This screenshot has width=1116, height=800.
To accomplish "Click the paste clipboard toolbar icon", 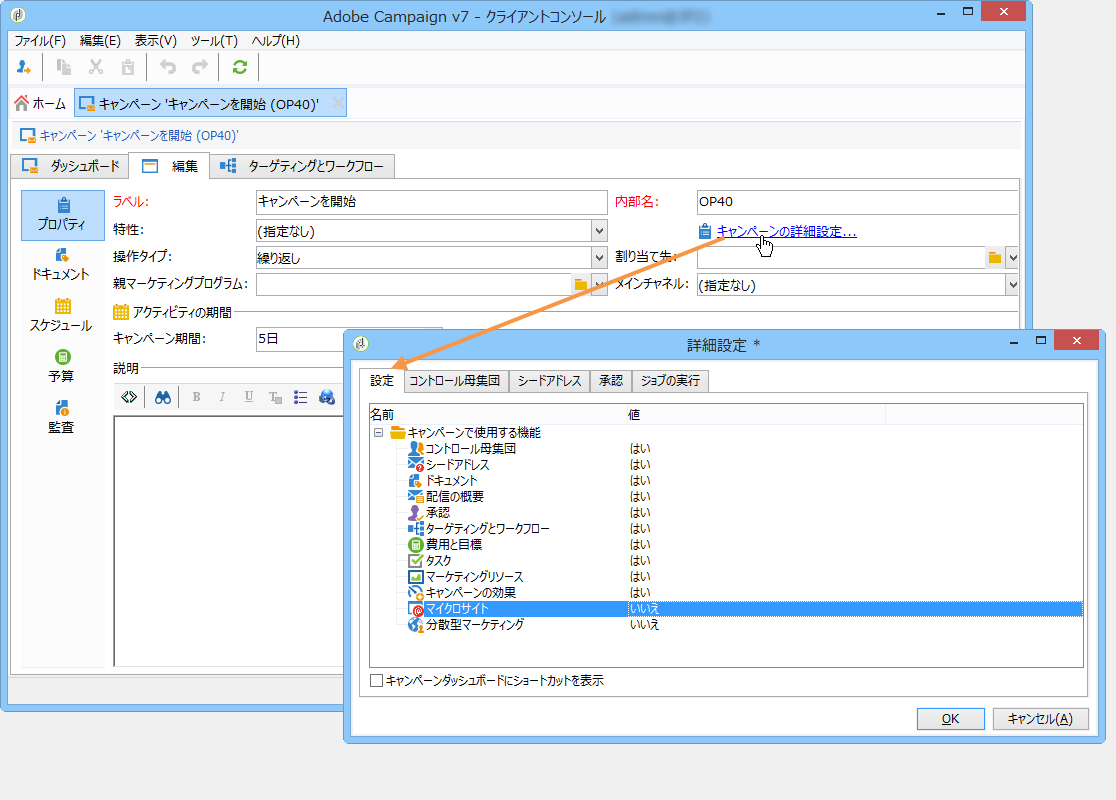I will click(128, 67).
